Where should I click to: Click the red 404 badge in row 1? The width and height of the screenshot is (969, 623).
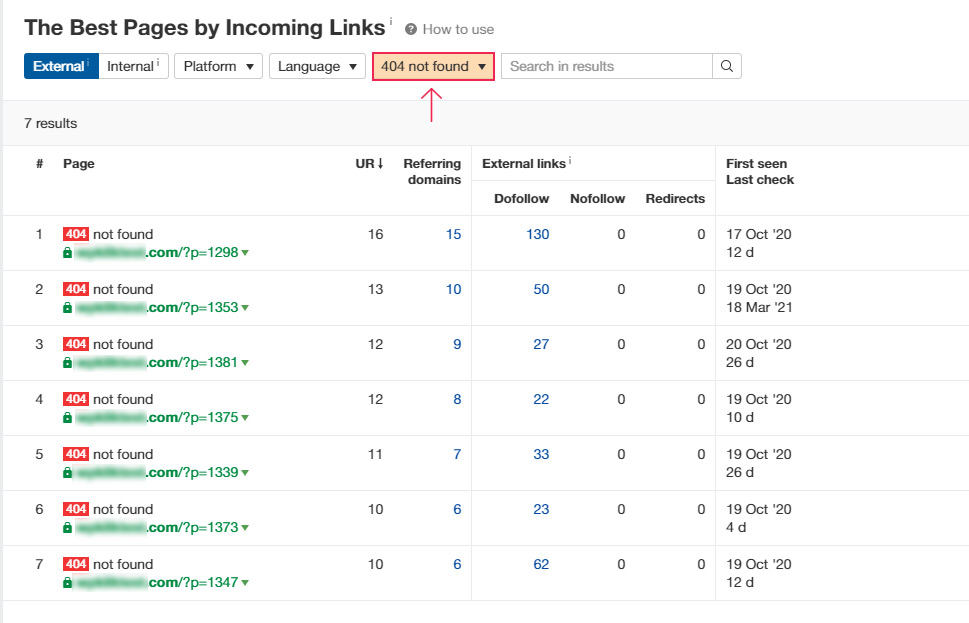point(76,234)
